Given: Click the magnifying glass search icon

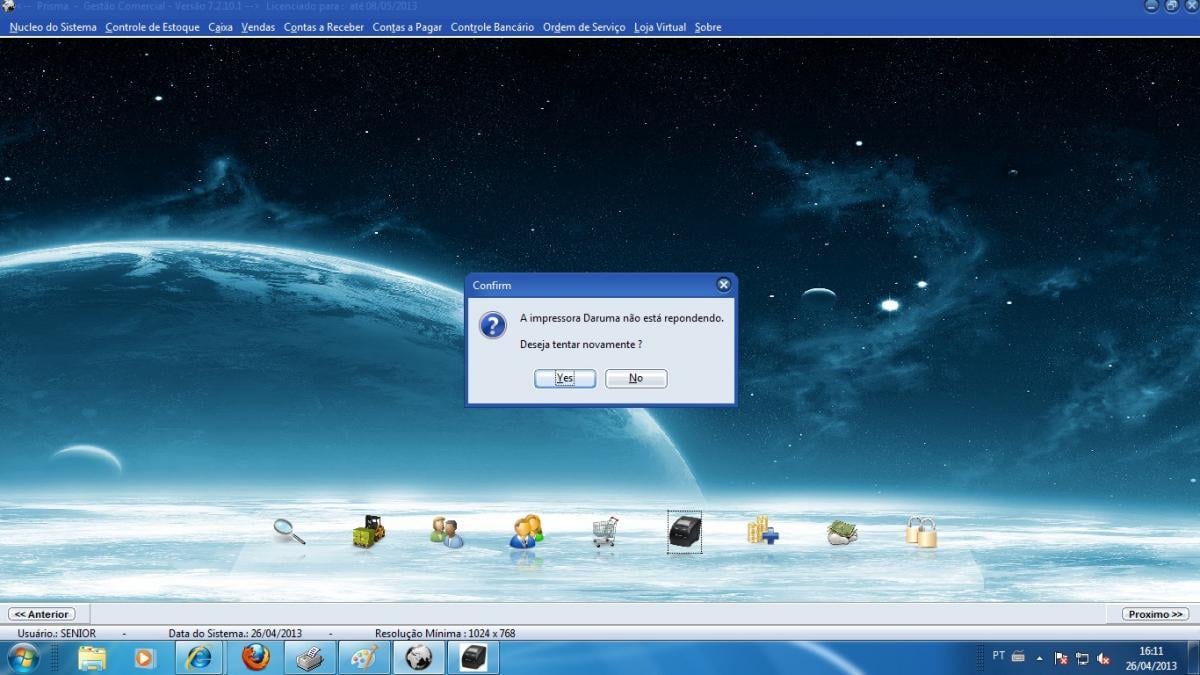Looking at the screenshot, I should (289, 531).
